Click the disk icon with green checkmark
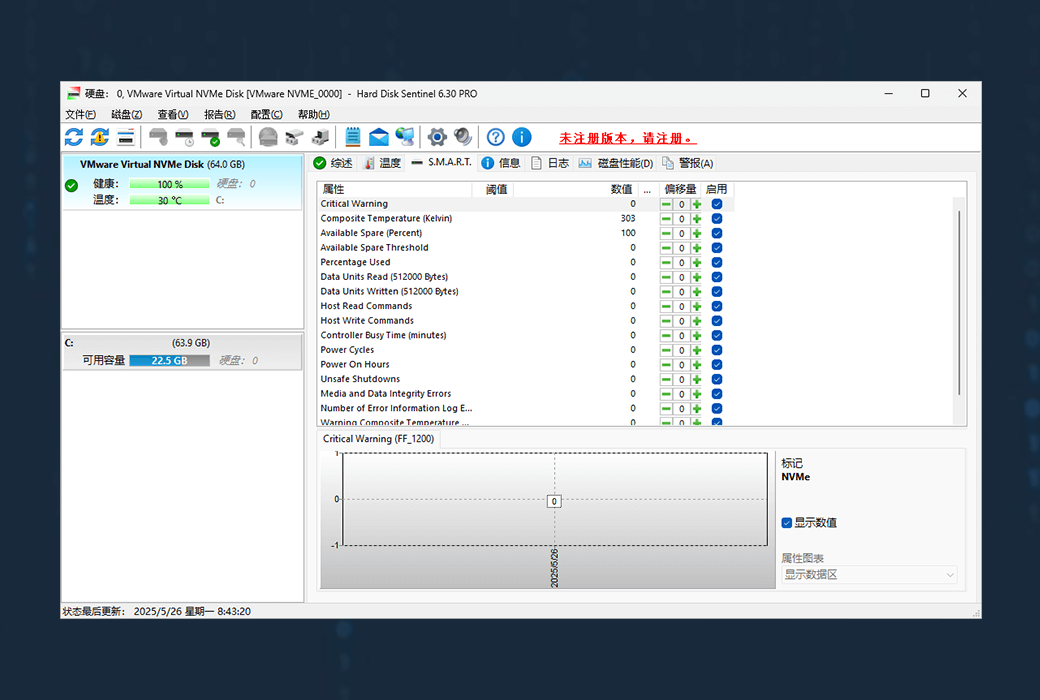Screen dimensions: 1040x700 210,137
